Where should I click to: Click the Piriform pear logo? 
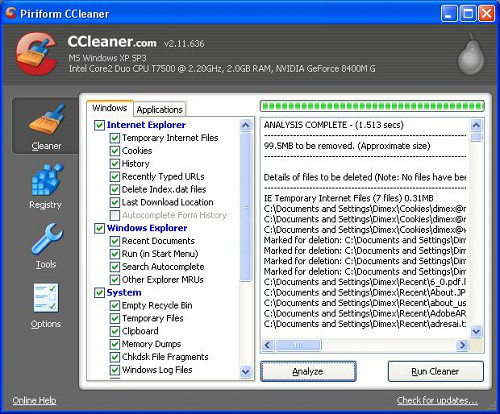click(471, 54)
